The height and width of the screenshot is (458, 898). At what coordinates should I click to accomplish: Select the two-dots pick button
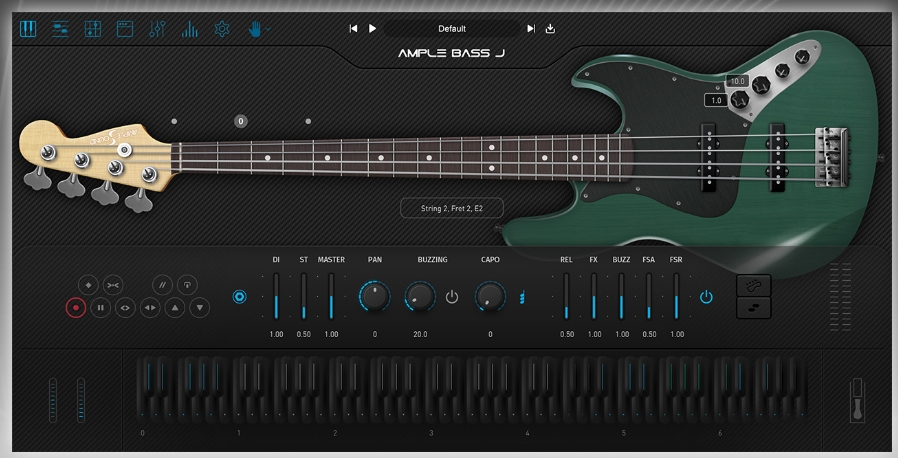click(754, 307)
